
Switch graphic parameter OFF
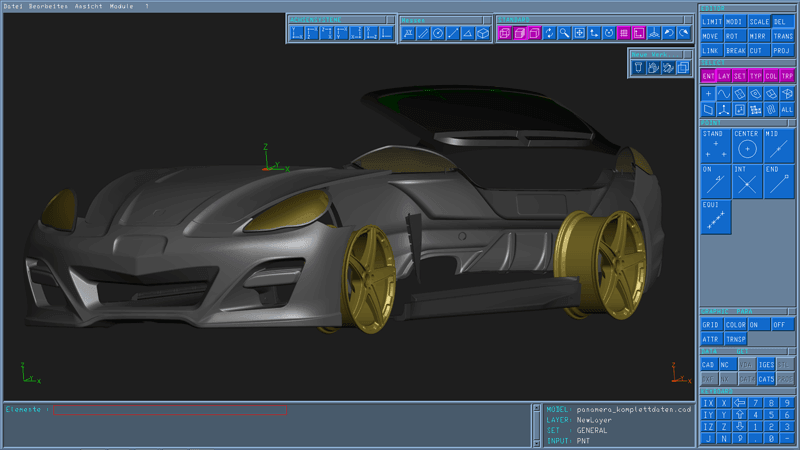(x=783, y=324)
